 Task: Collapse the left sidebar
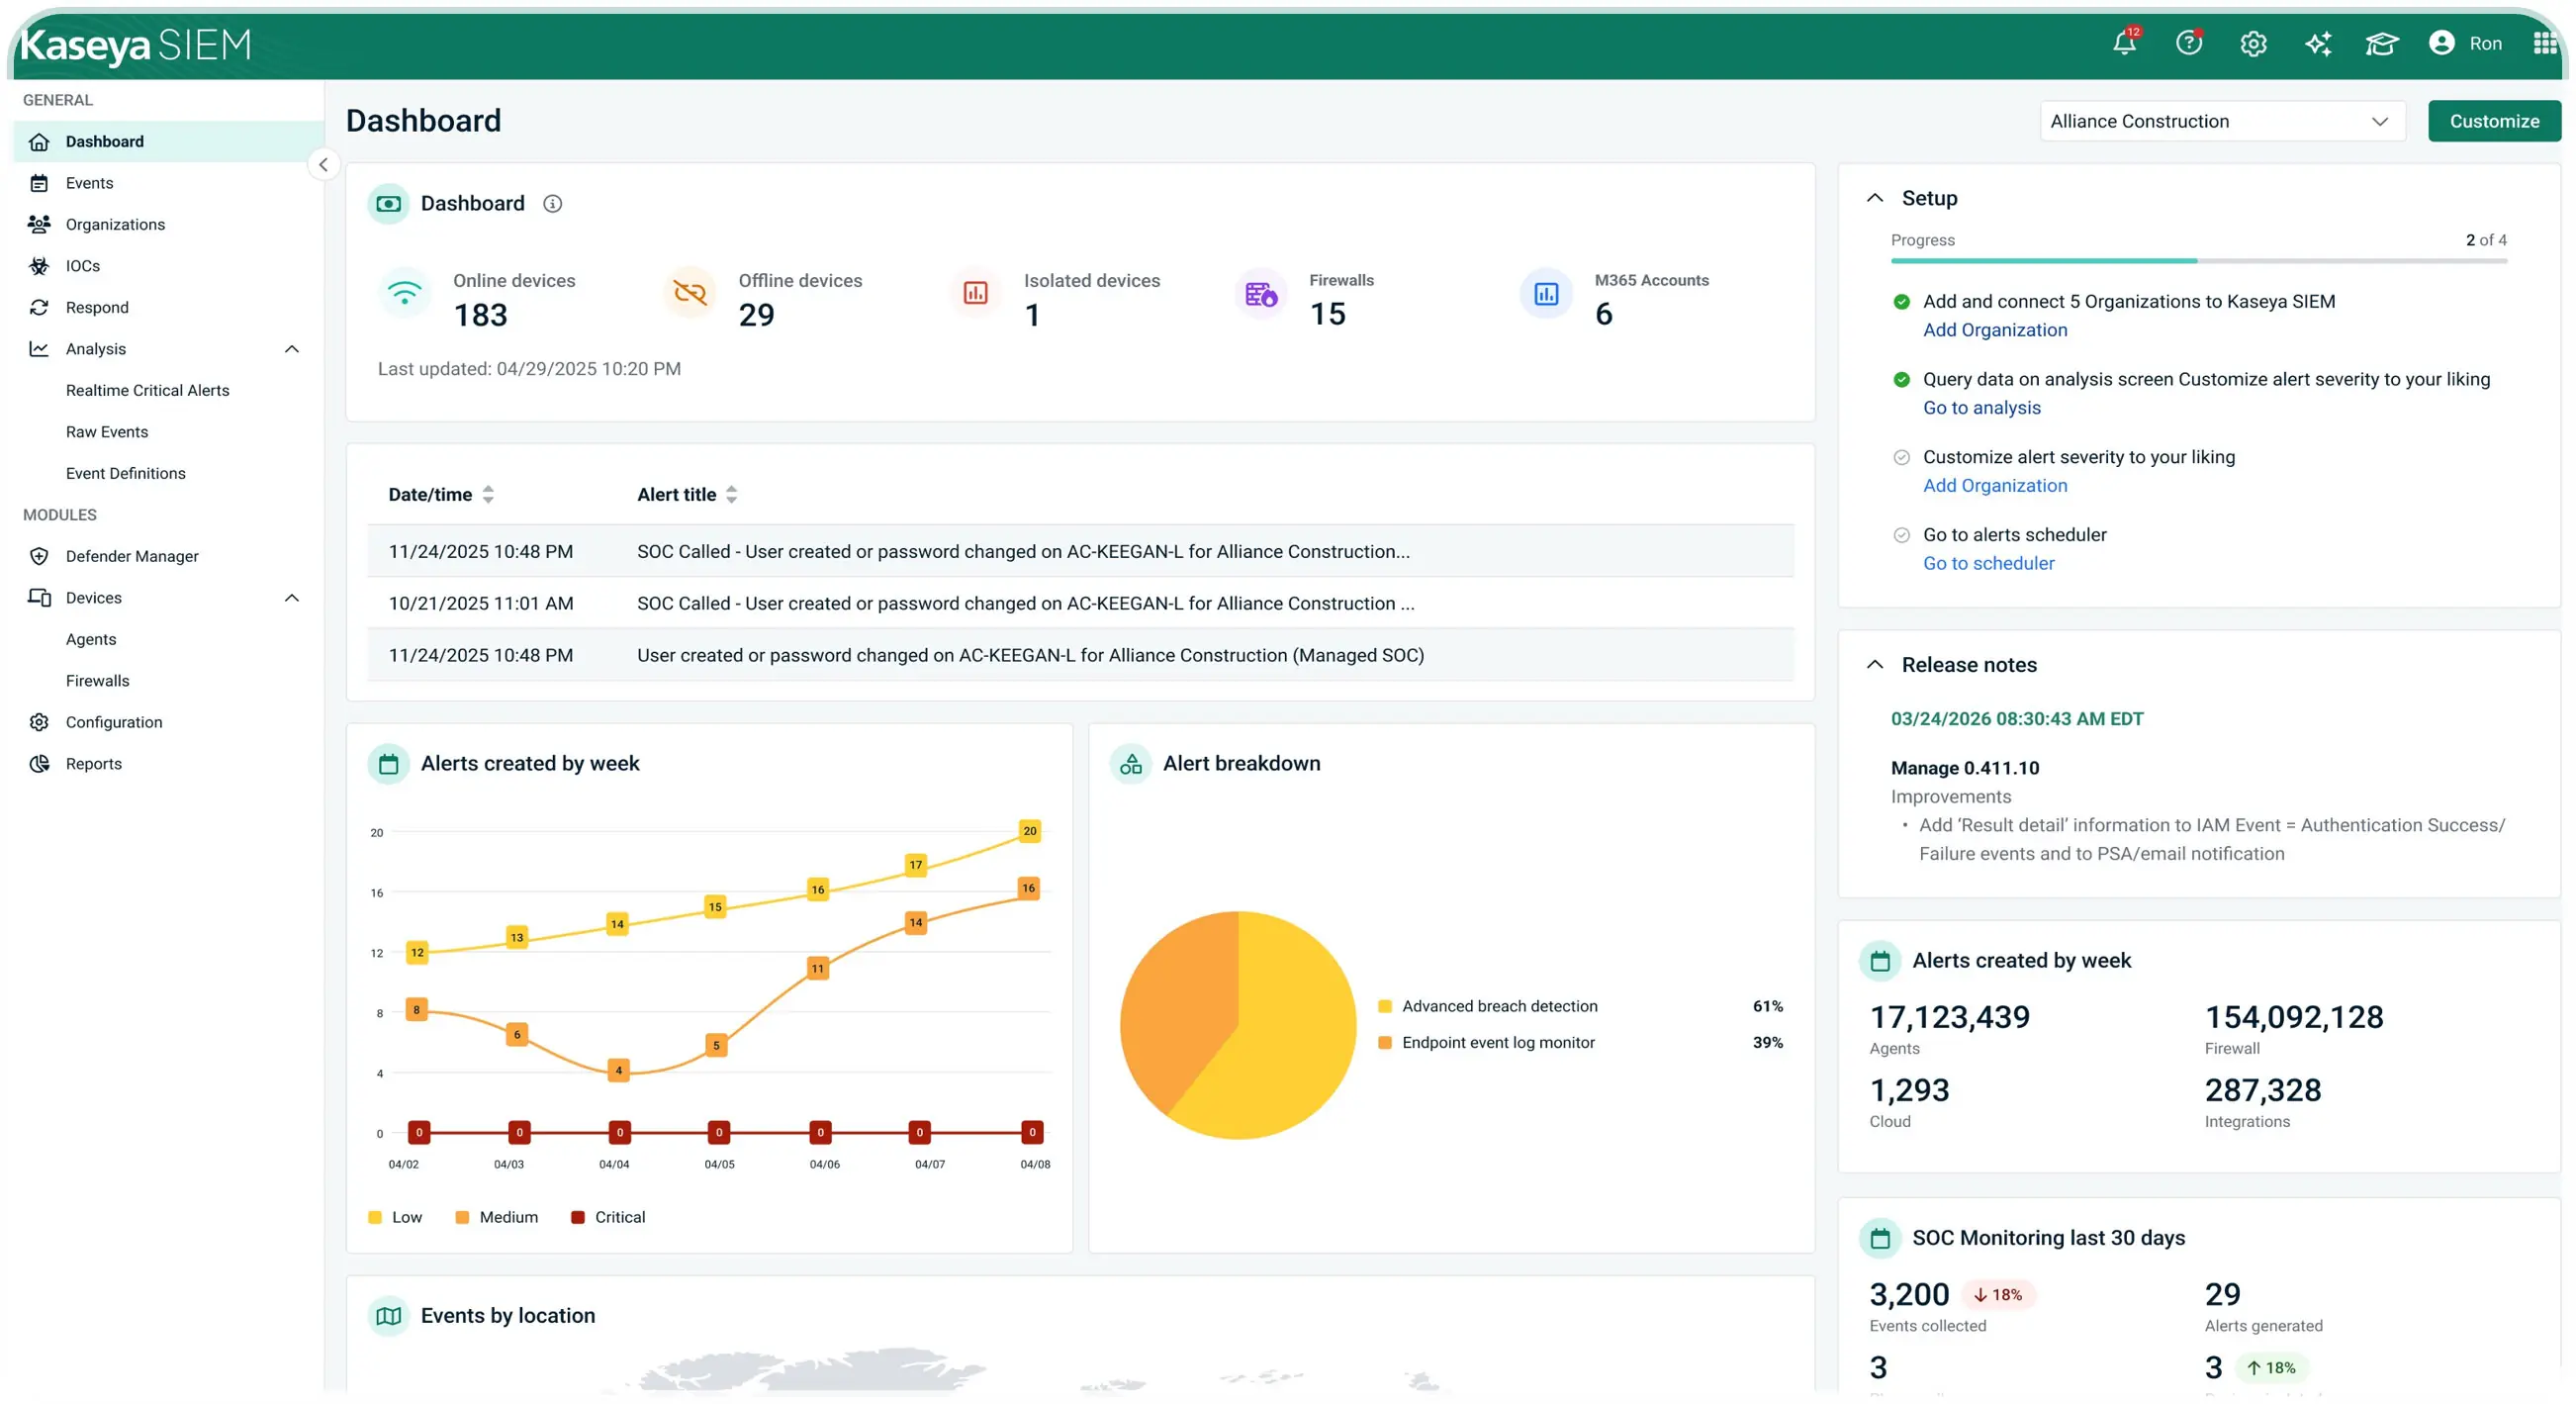(x=322, y=165)
